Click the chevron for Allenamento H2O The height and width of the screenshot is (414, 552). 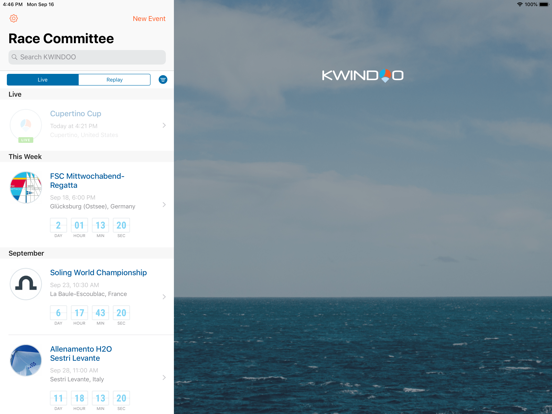tap(164, 377)
